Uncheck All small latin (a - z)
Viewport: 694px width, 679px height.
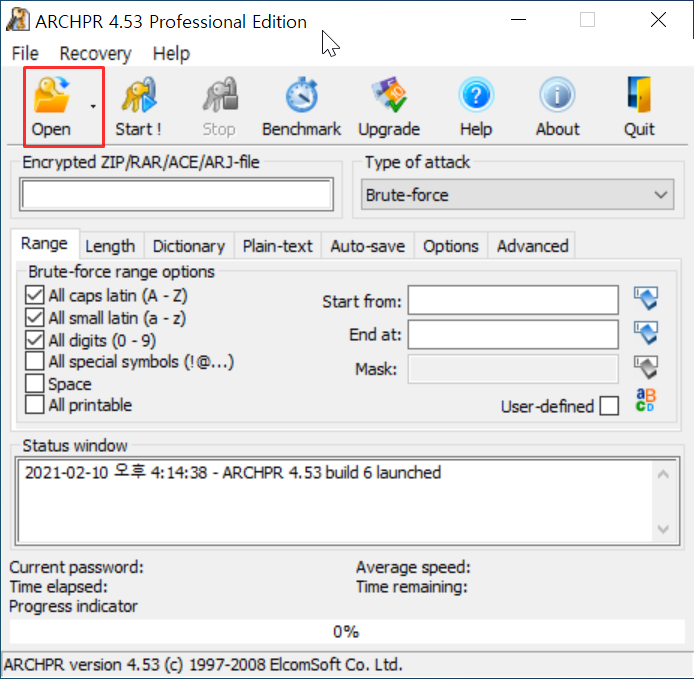coord(35,318)
